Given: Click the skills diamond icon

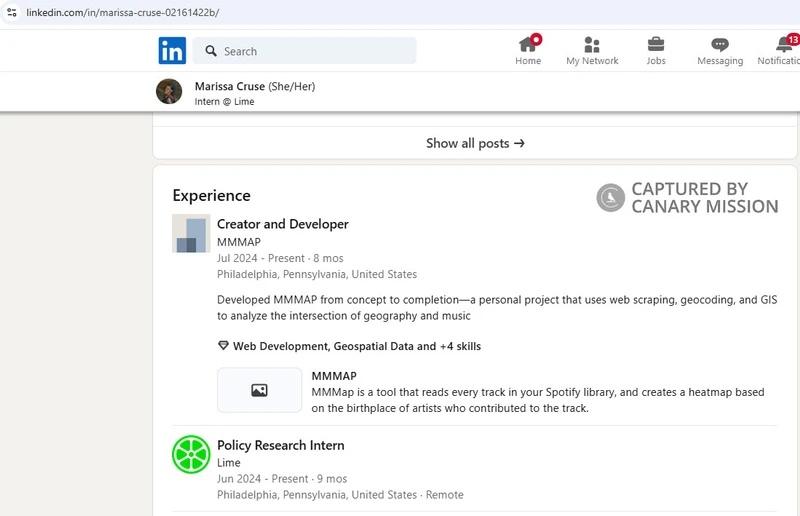Looking at the screenshot, I should coord(223,346).
